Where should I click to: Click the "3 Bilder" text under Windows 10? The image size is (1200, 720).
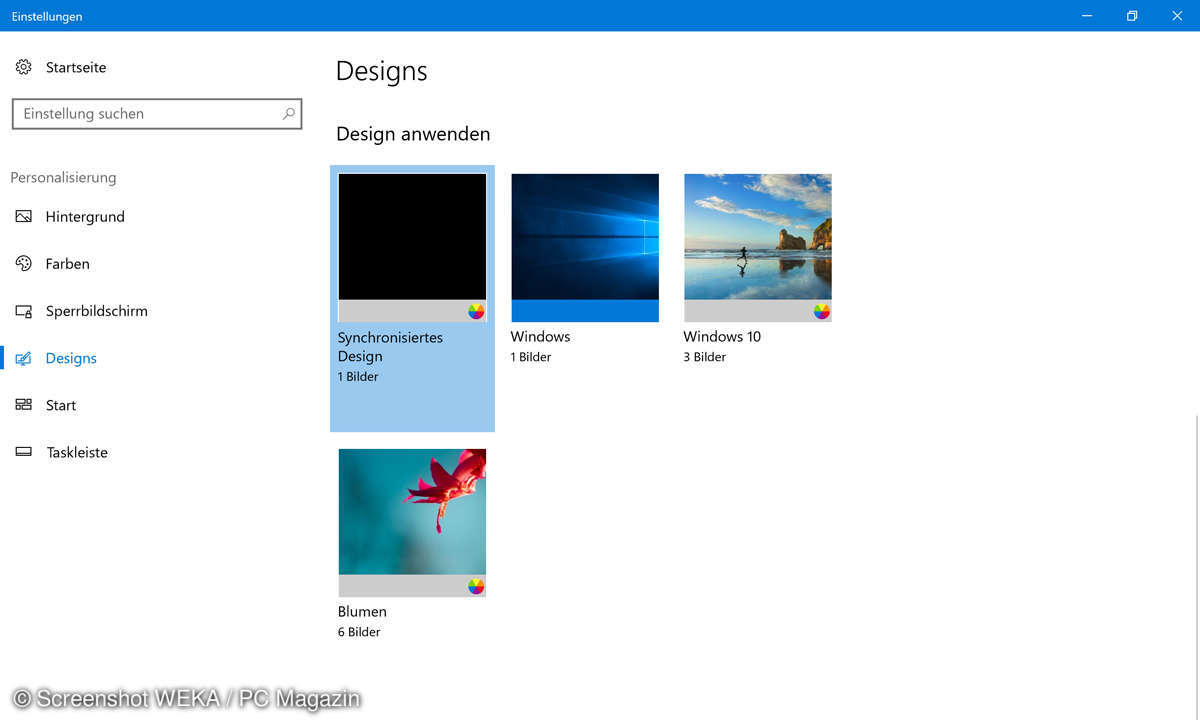705,357
